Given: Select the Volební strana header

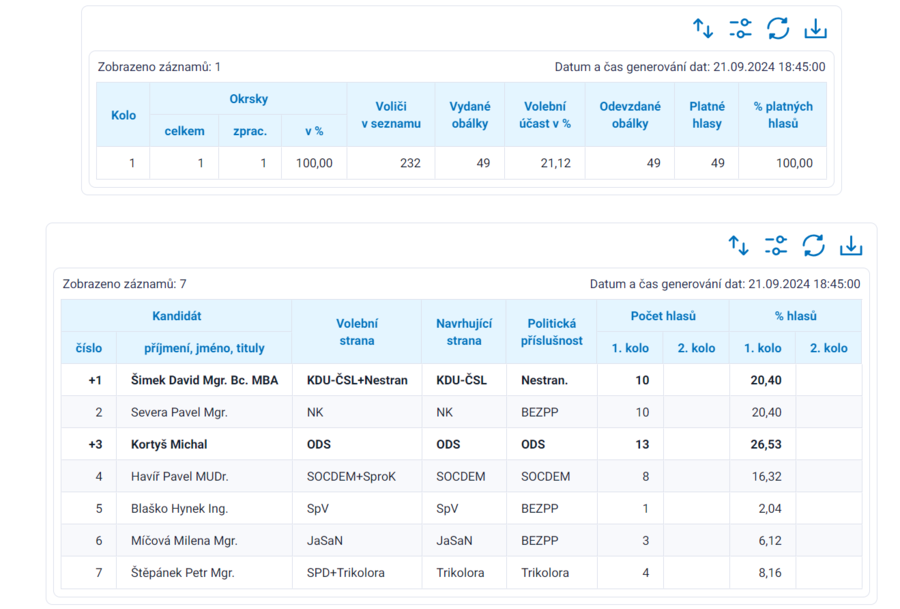Looking at the screenshot, I should click(357, 332).
